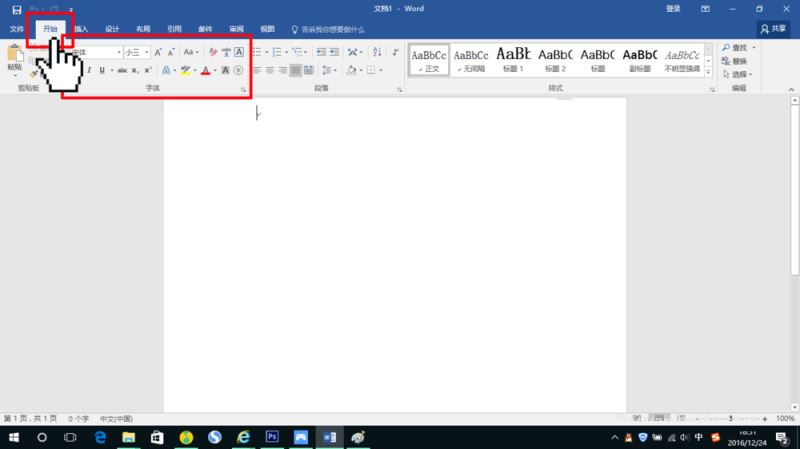Image resolution: width=800 pixels, height=449 pixels.
Task: Select the 标题 1 heading style
Action: (x=513, y=60)
